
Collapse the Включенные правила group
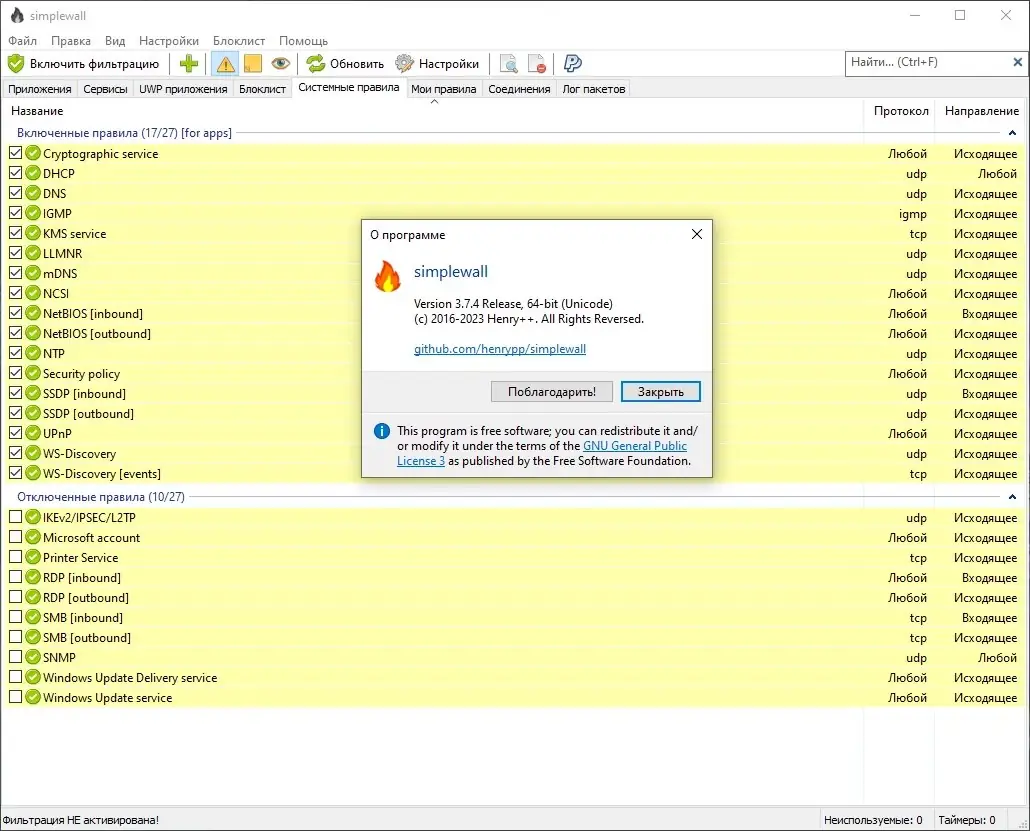(1012, 133)
